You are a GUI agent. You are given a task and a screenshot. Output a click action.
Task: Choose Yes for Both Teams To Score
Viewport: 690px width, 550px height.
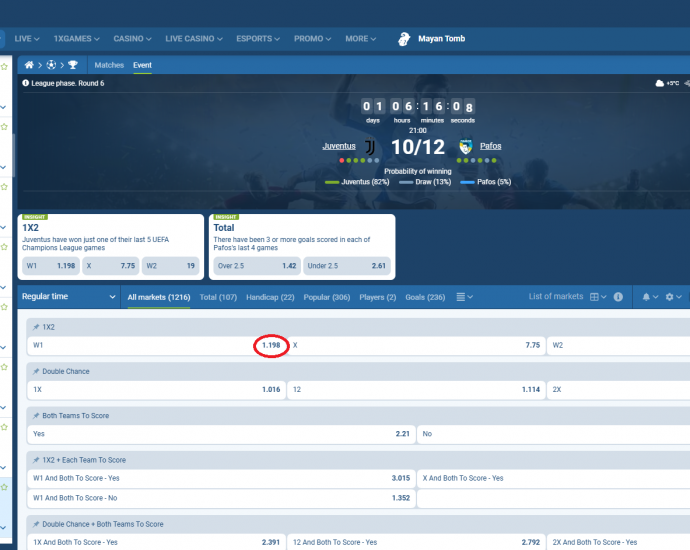(x=219, y=434)
